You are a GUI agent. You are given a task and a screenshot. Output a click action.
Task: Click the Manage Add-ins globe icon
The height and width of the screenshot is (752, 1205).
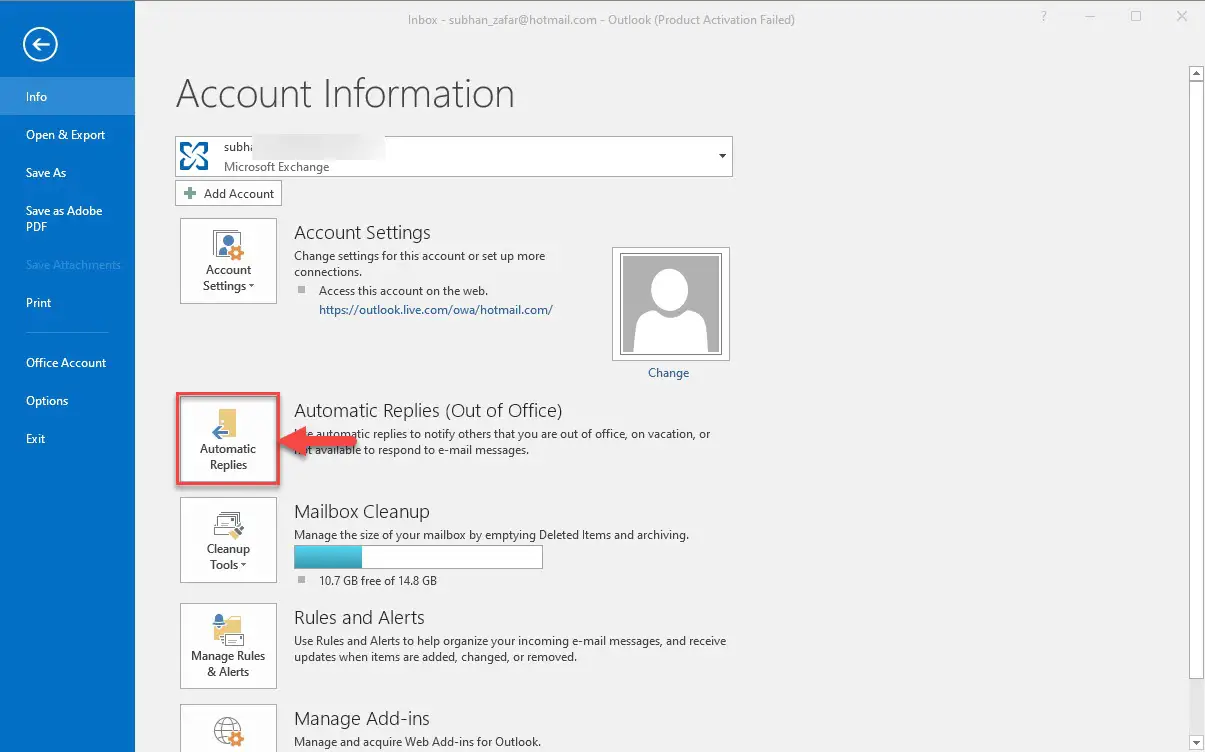pyautogui.click(x=228, y=730)
